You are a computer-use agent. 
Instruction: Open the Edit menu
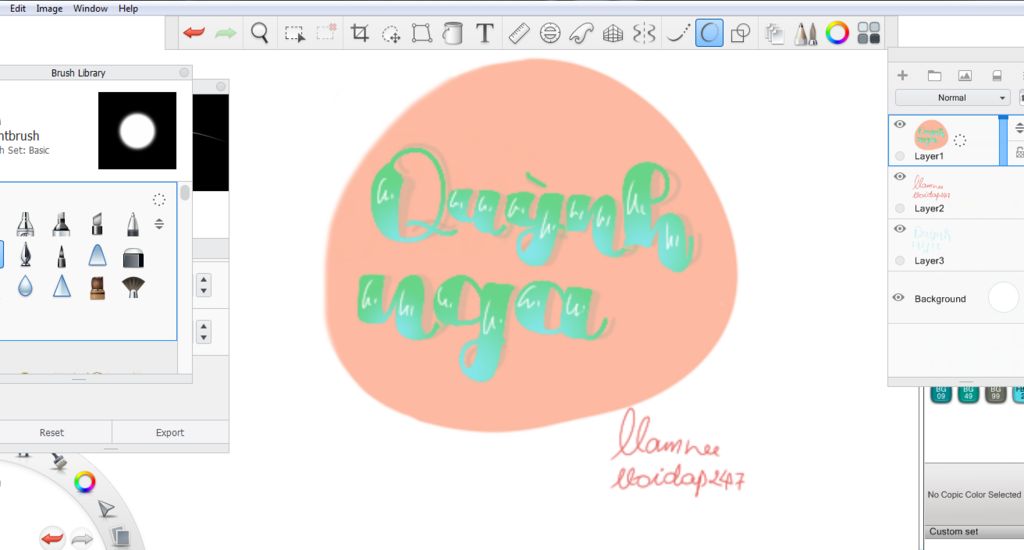click(18, 8)
